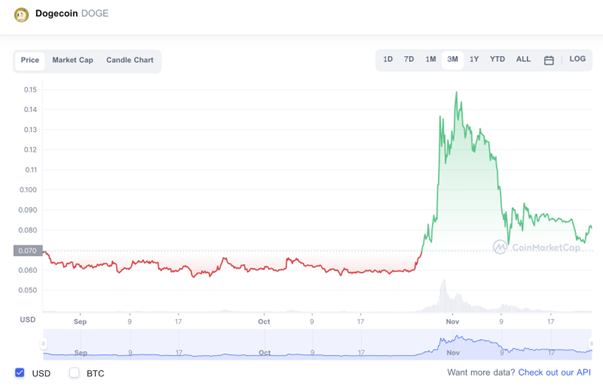Viewport: 603px width, 389px height.
Task: Click the 0.100 label on price axis
Action: coord(28,190)
